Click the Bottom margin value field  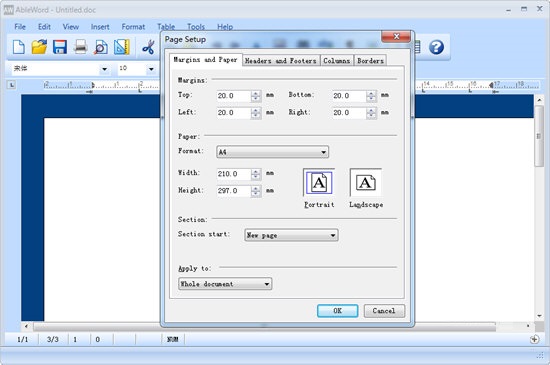click(349, 96)
